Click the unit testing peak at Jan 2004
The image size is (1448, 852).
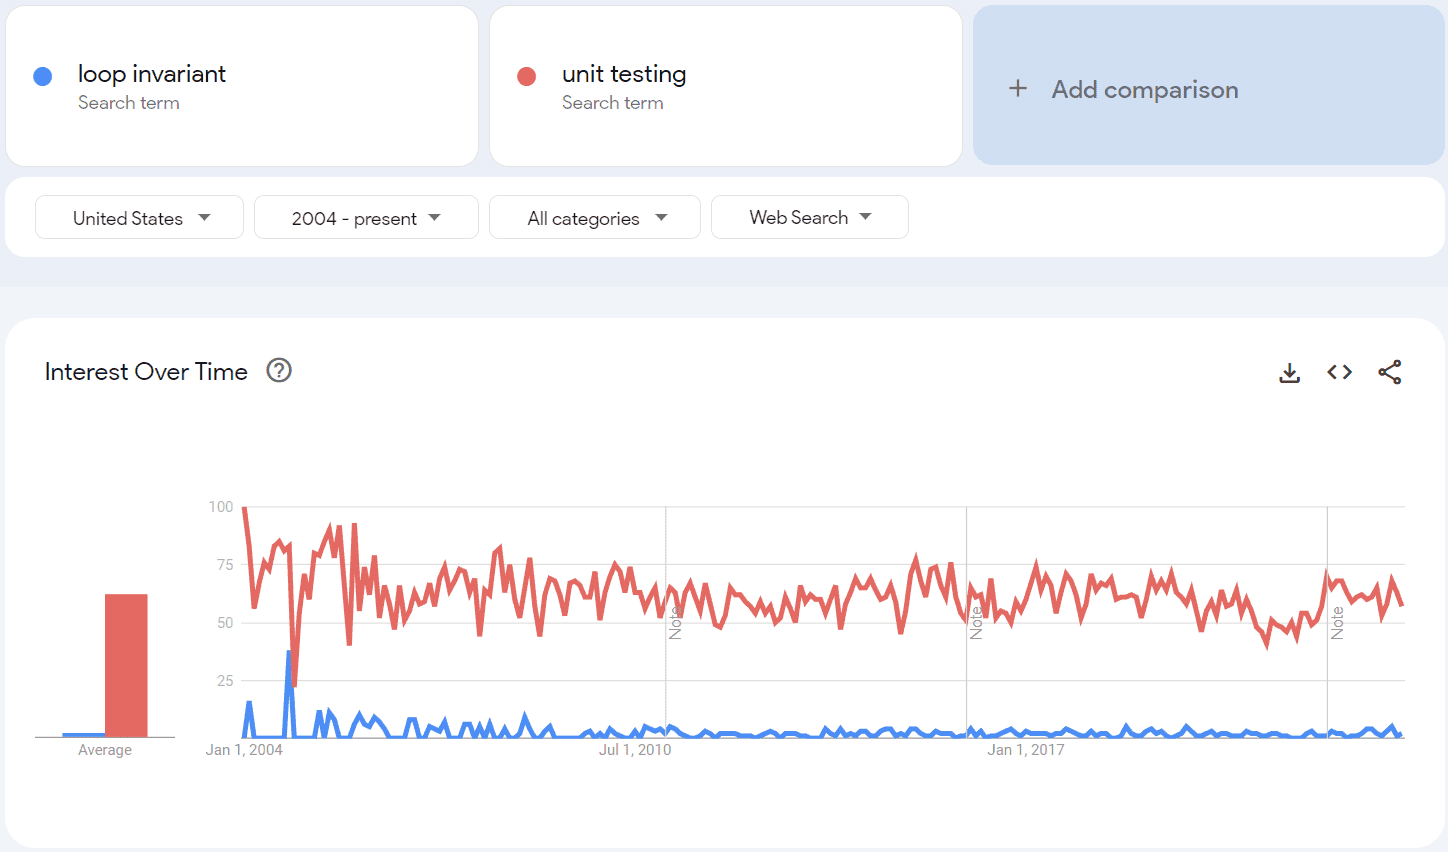[x=243, y=507]
